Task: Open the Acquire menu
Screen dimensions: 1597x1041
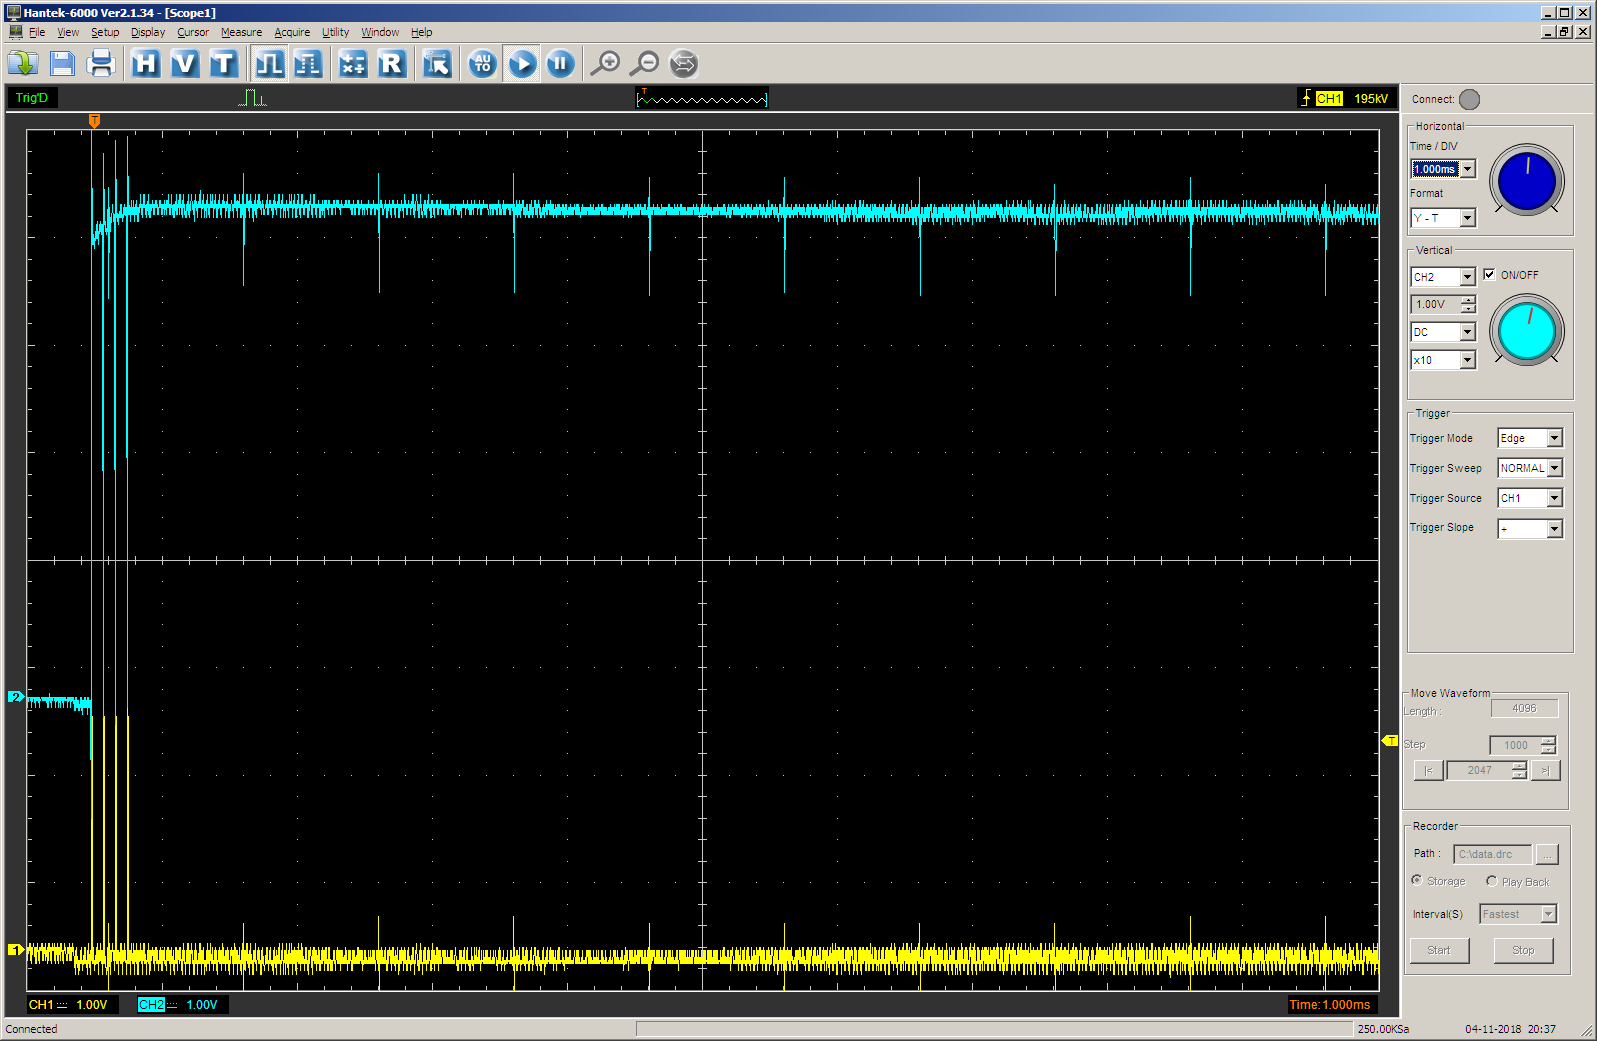Action: pyautogui.click(x=292, y=32)
